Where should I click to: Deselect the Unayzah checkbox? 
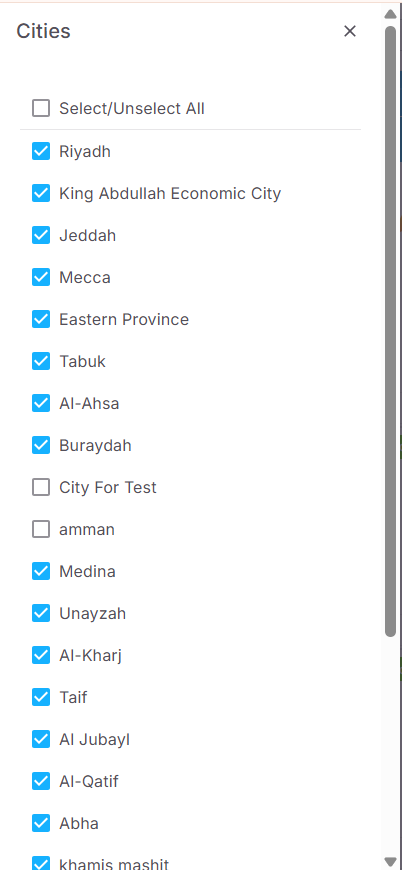point(41,613)
